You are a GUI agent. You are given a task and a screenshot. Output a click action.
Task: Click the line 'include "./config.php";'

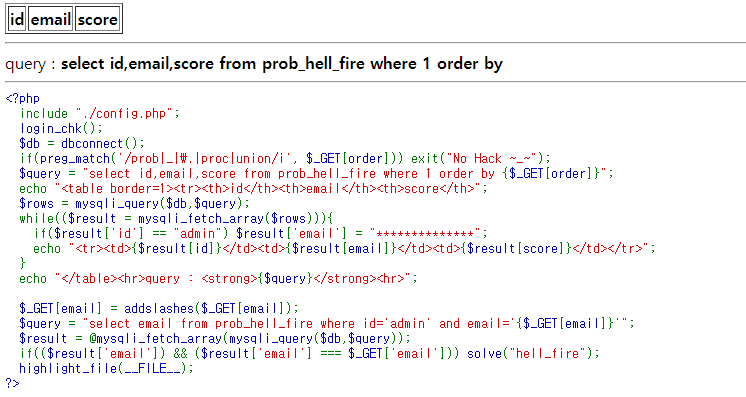pyautogui.click(x=99, y=114)
